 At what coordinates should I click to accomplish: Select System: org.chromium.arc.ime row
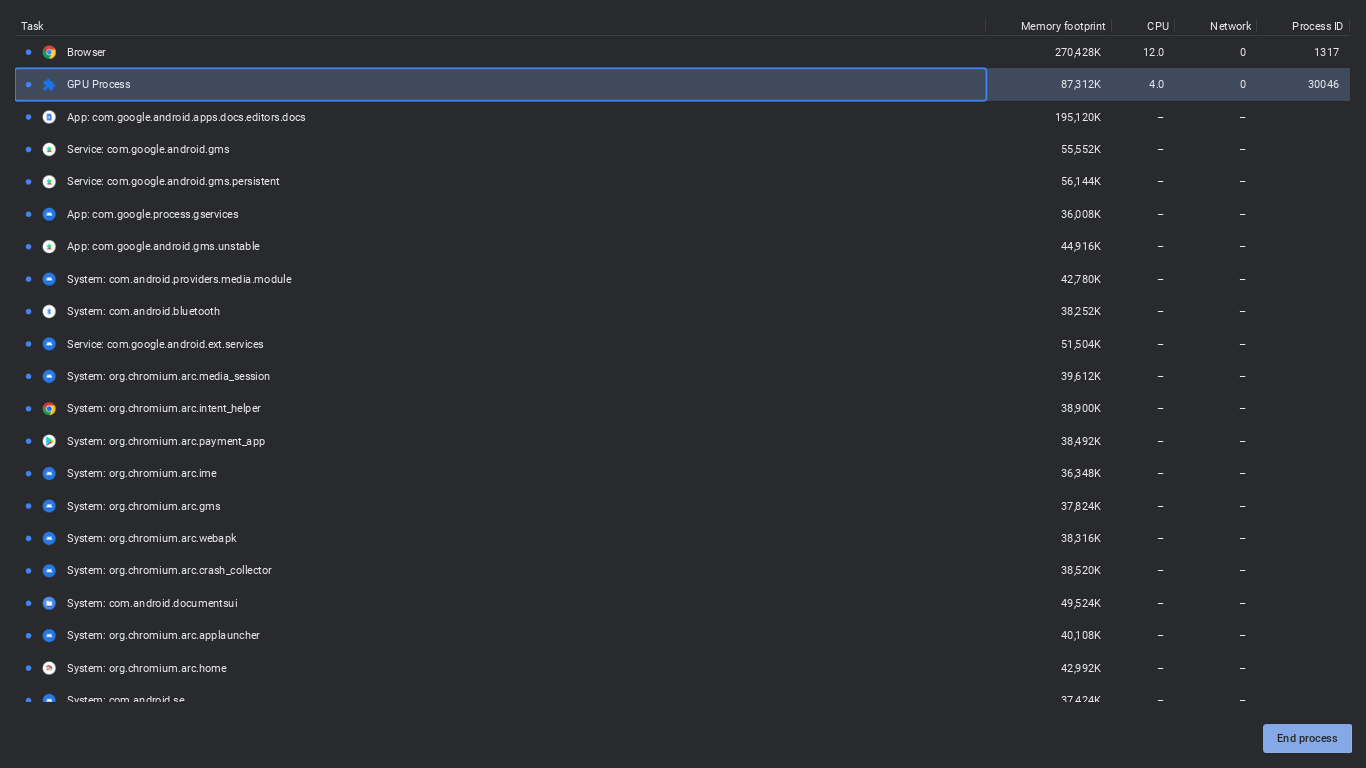(682, 473)
